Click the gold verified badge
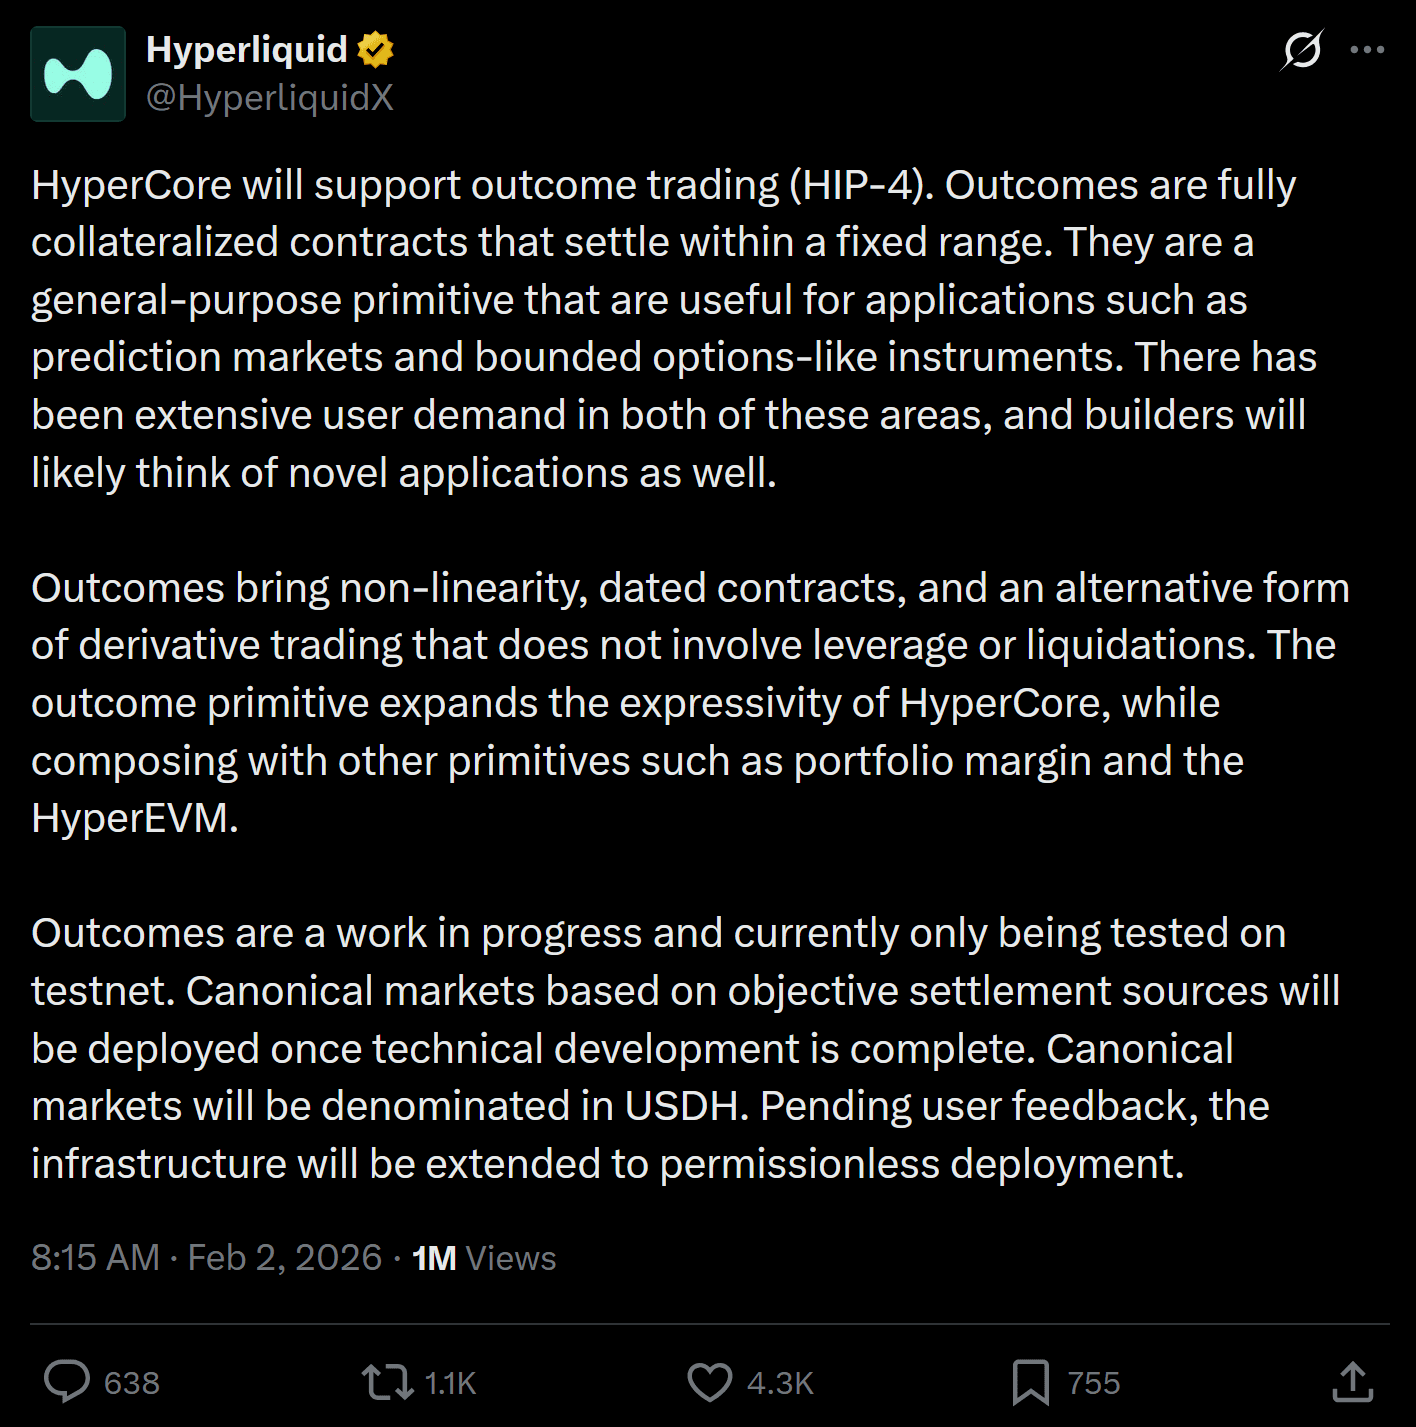 pos(376,49)
